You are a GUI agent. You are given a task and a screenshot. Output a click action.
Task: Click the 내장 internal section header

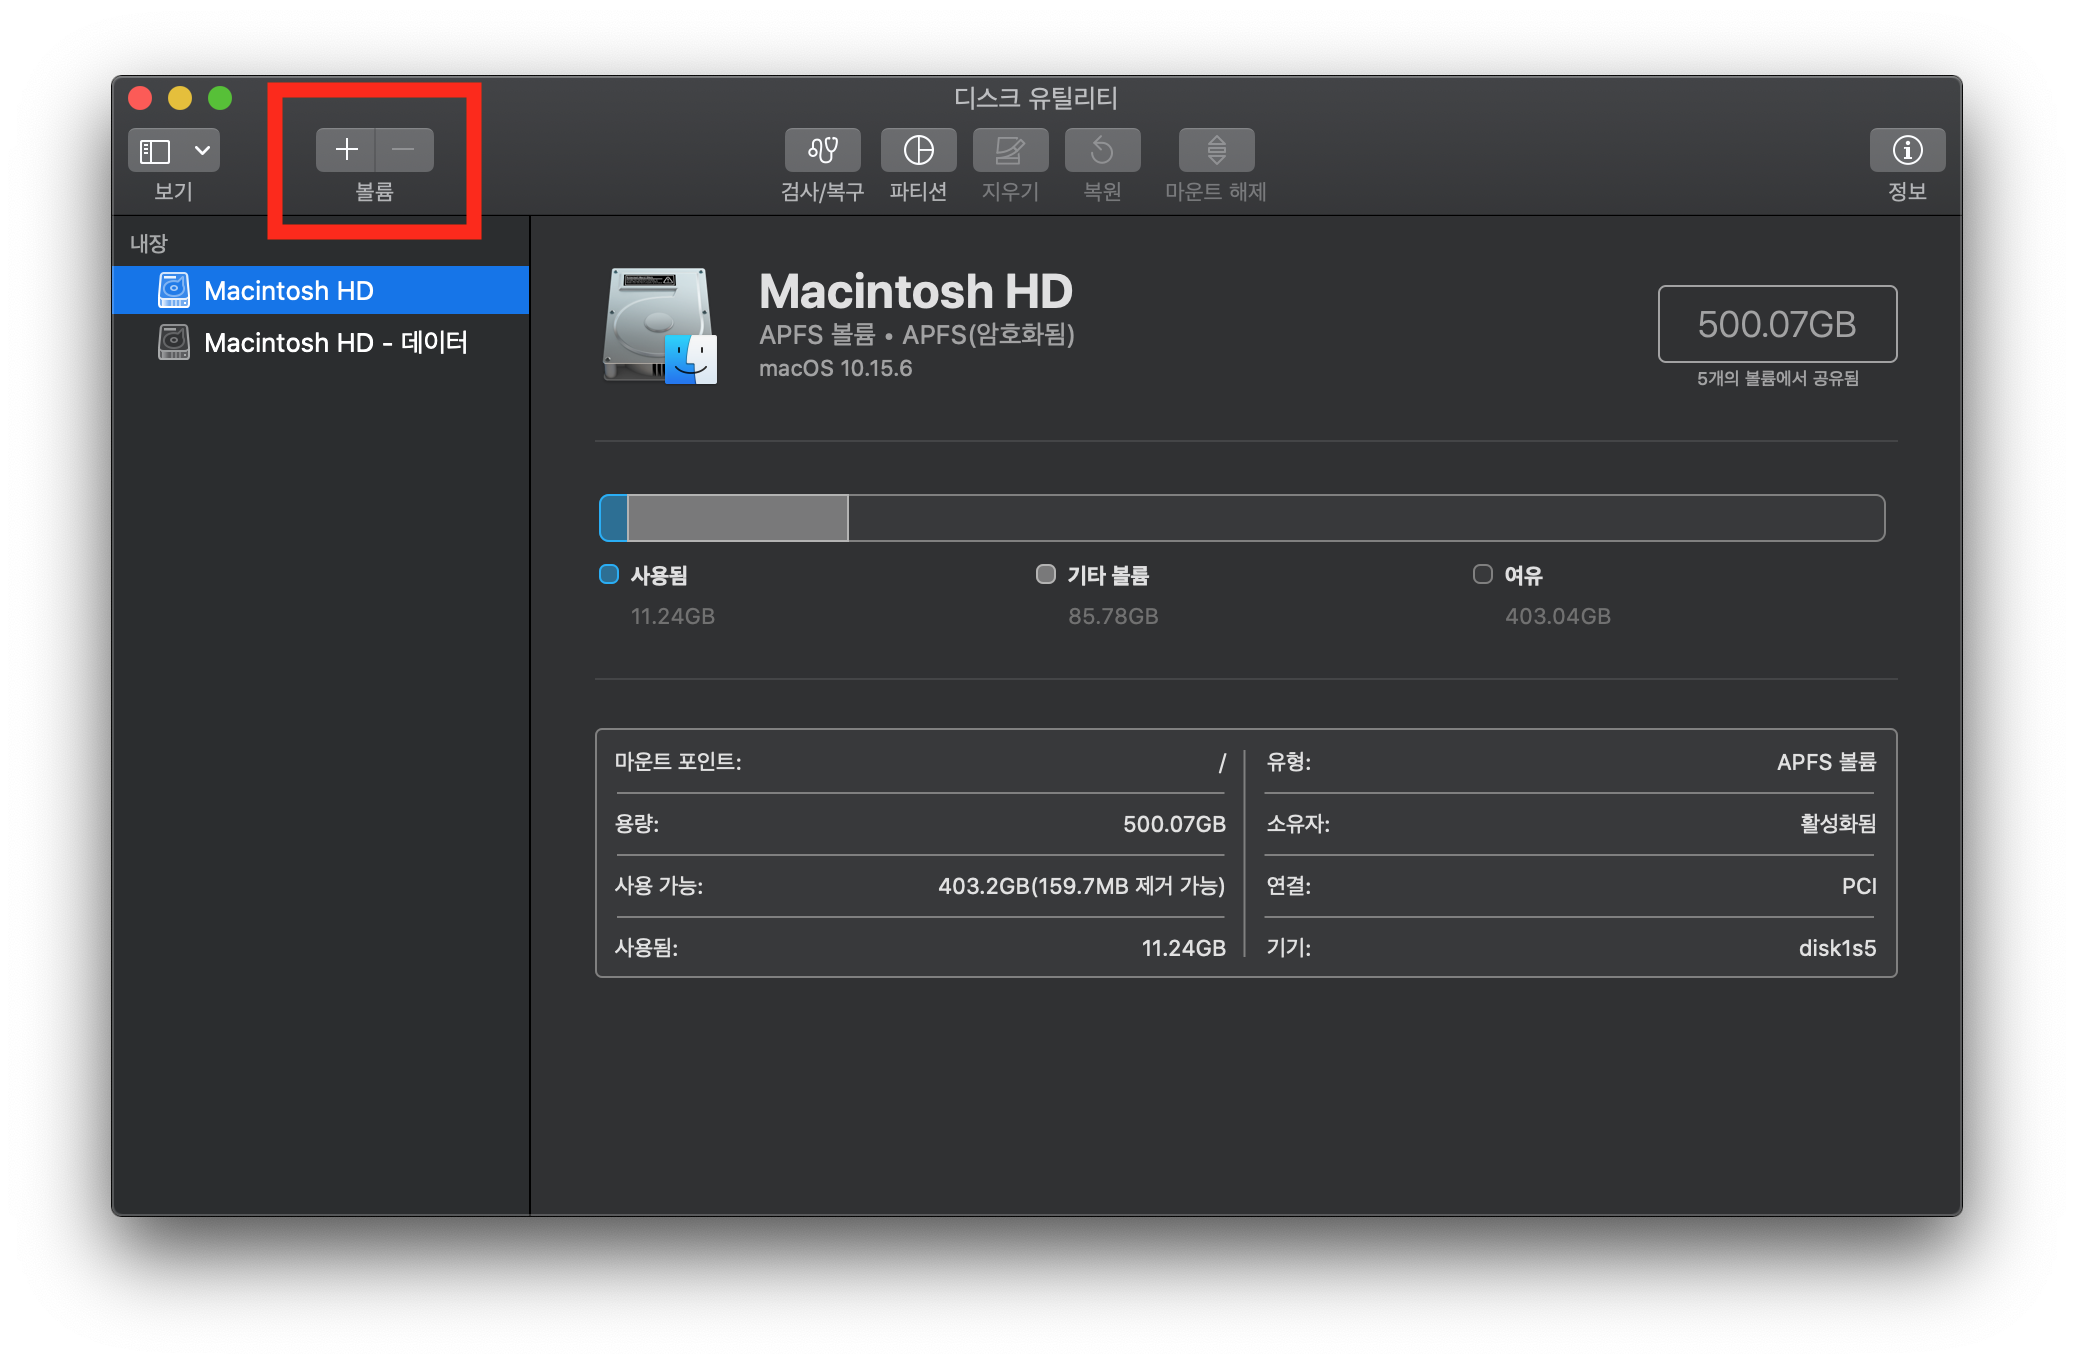(149, 243)
